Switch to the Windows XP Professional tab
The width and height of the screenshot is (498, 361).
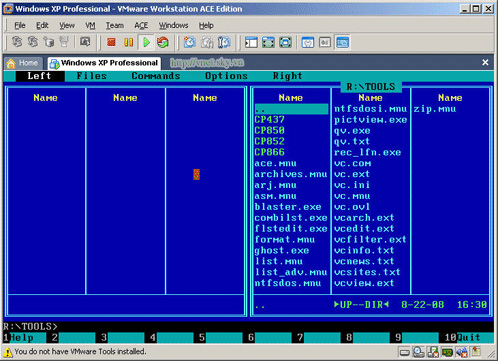[104, 63]
